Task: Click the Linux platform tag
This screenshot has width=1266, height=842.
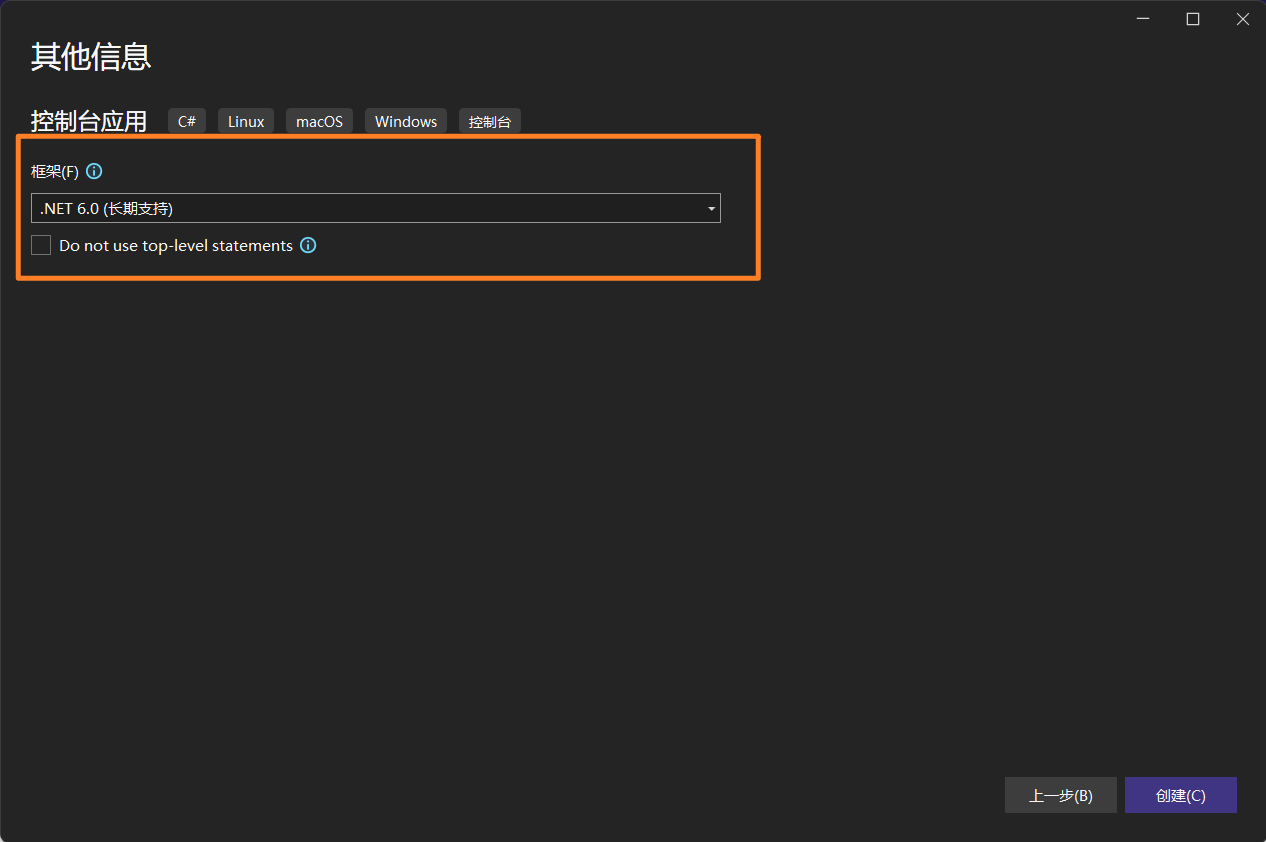Action: tap(246, 121)
